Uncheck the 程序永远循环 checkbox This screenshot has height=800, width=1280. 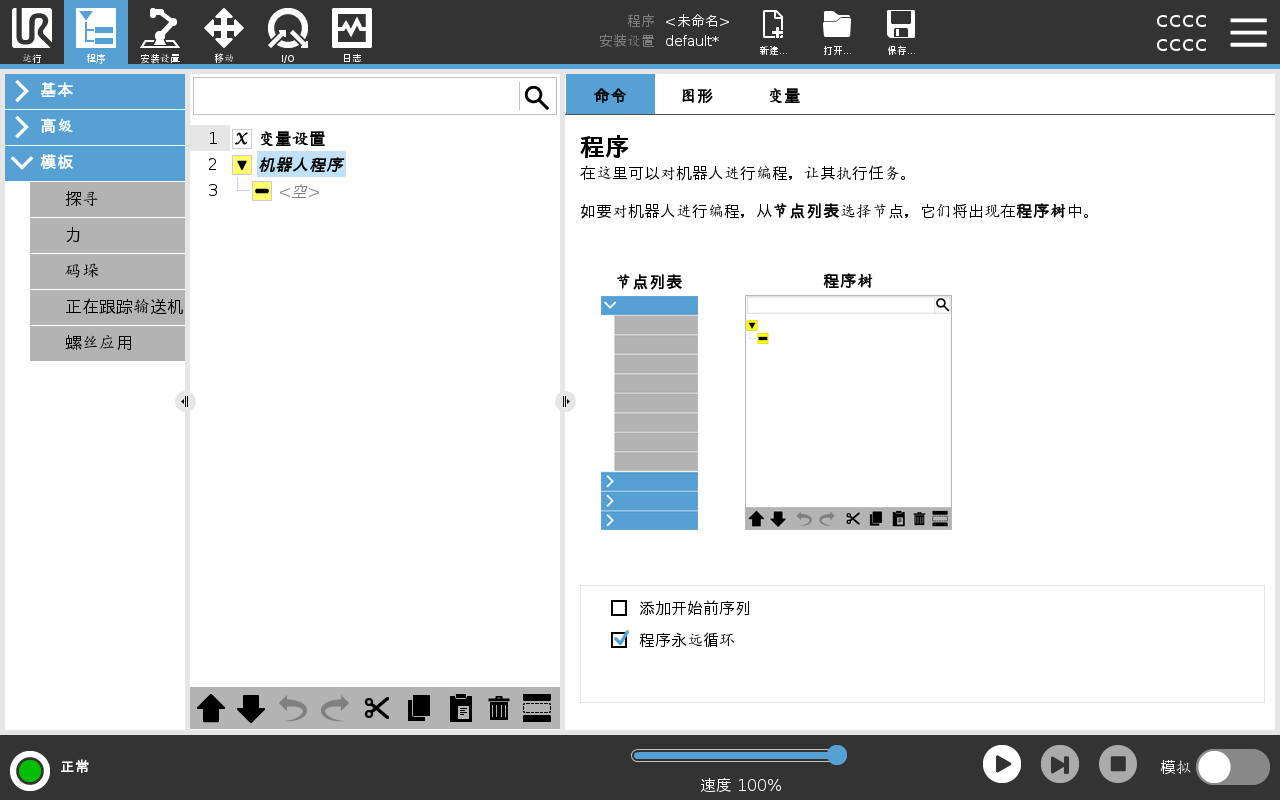(x=619, y=640)
